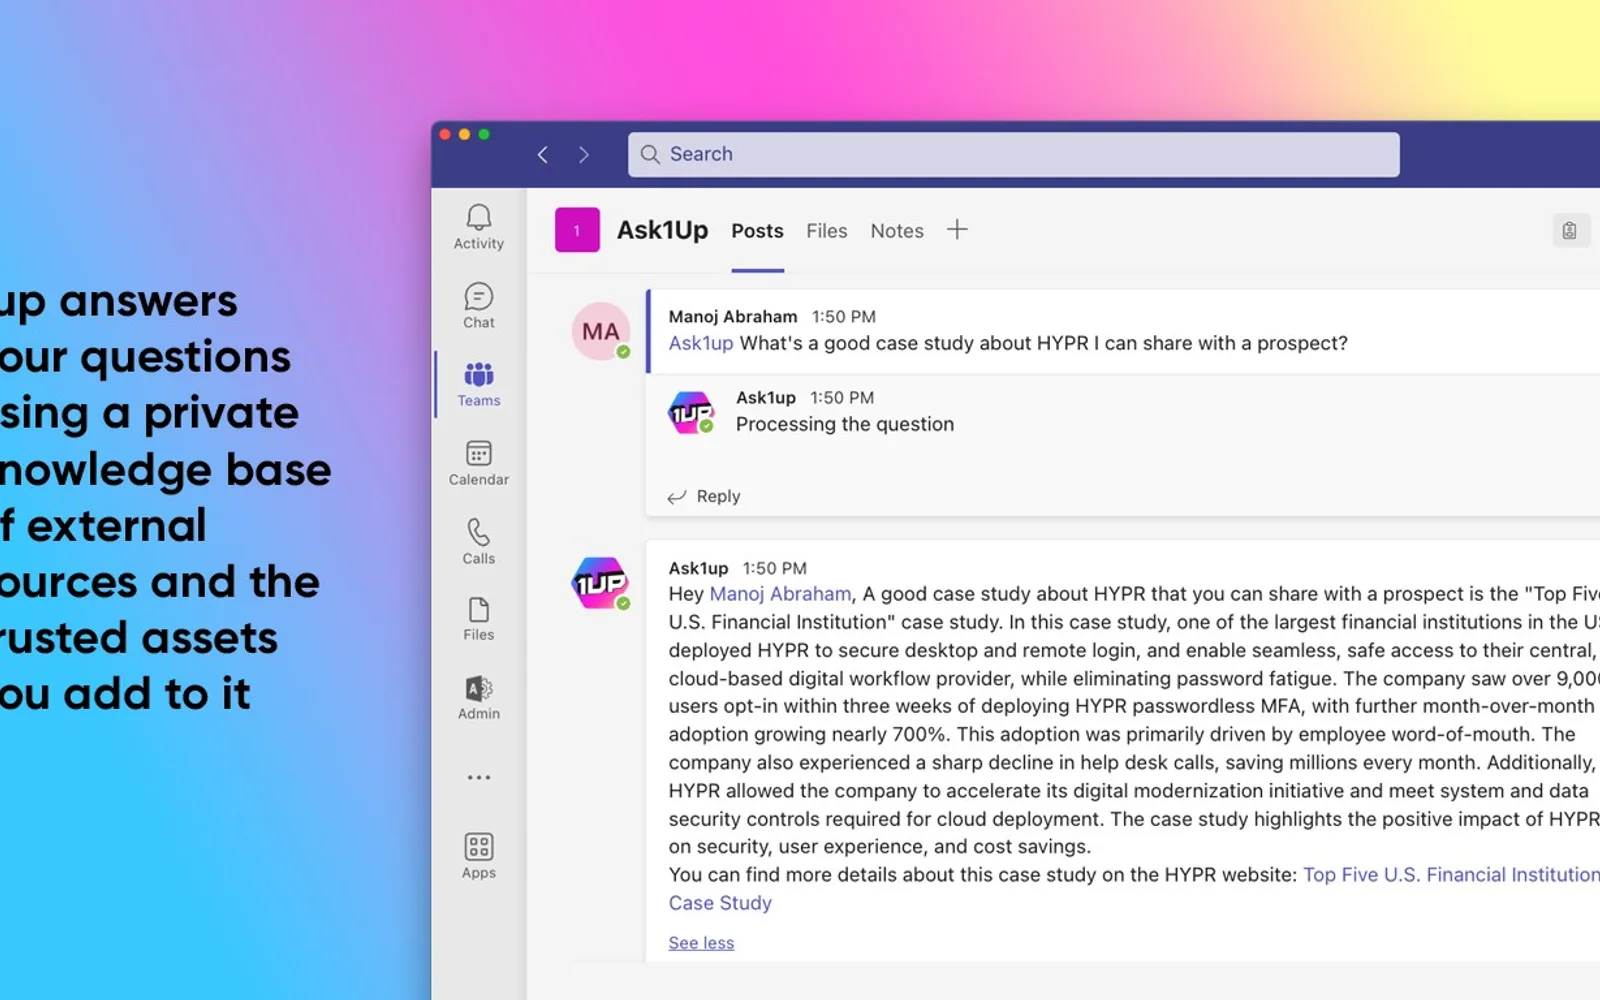Click the 1:50 PM timestamp beside Manoj Abraham
1600x1000 pixels.
pyautogui.click(x=843, y=316)
